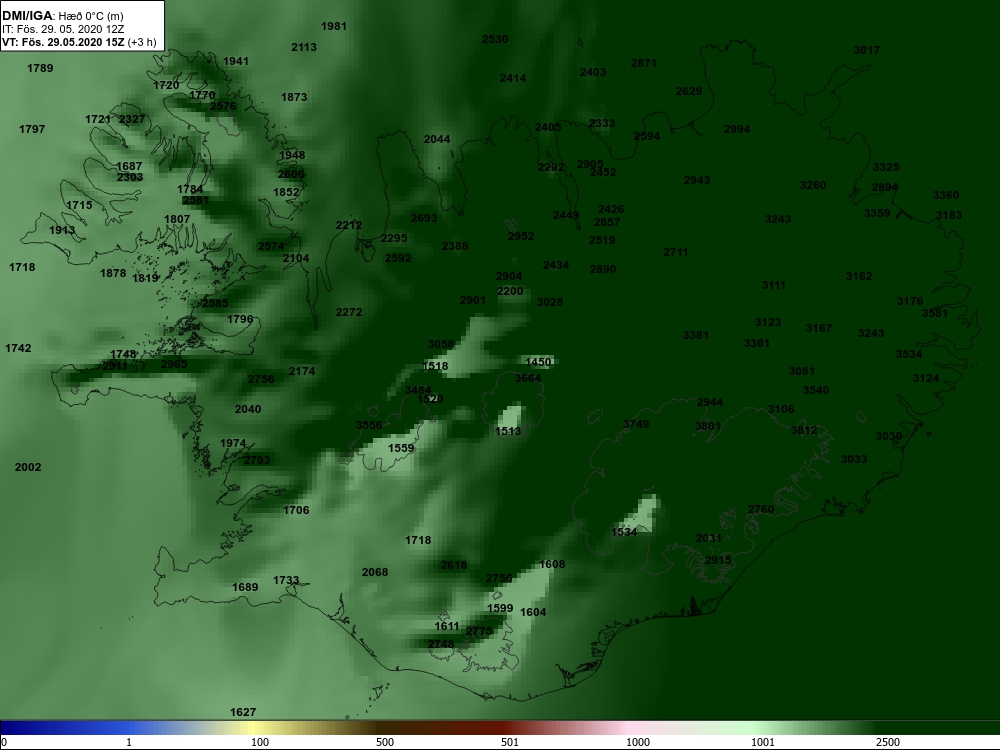Viewport: 1000px width, 750px height.
Task: Select the map value 3033
Action: tap(853, 459)
